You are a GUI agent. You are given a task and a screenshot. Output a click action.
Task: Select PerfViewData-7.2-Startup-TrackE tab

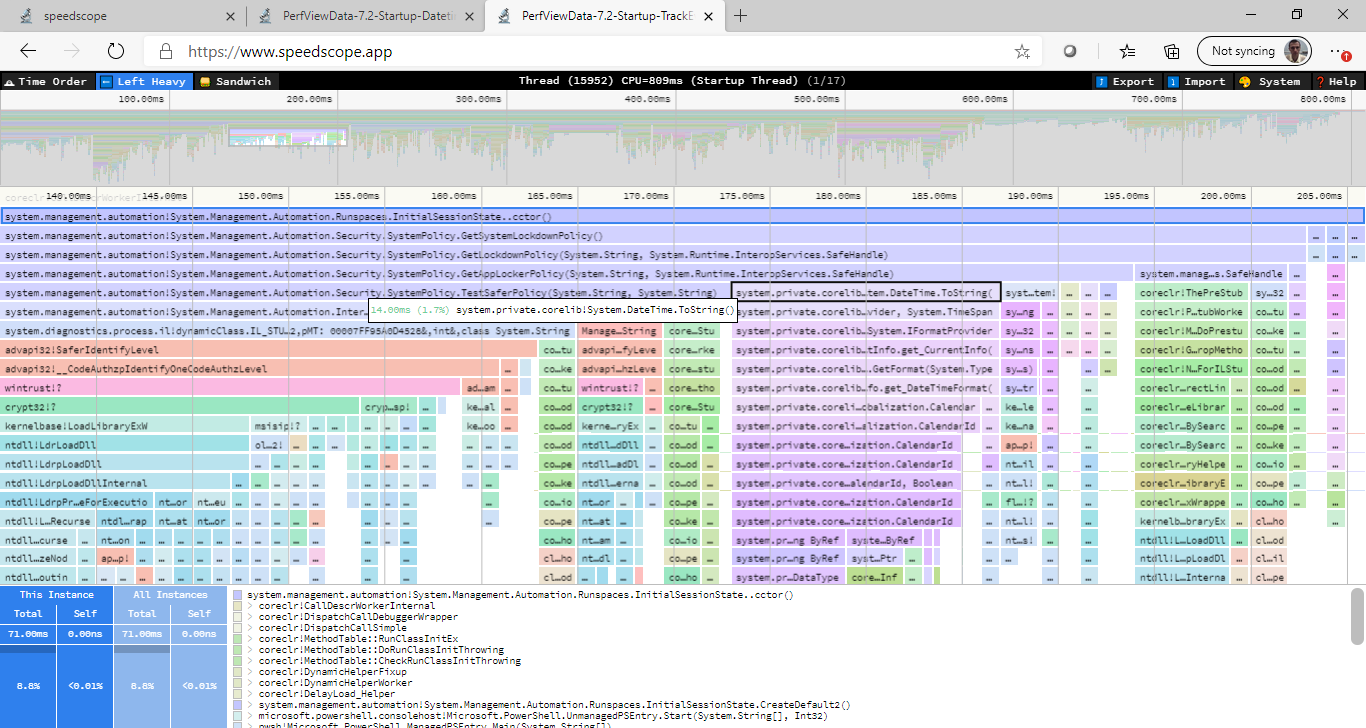click(603, 16)
